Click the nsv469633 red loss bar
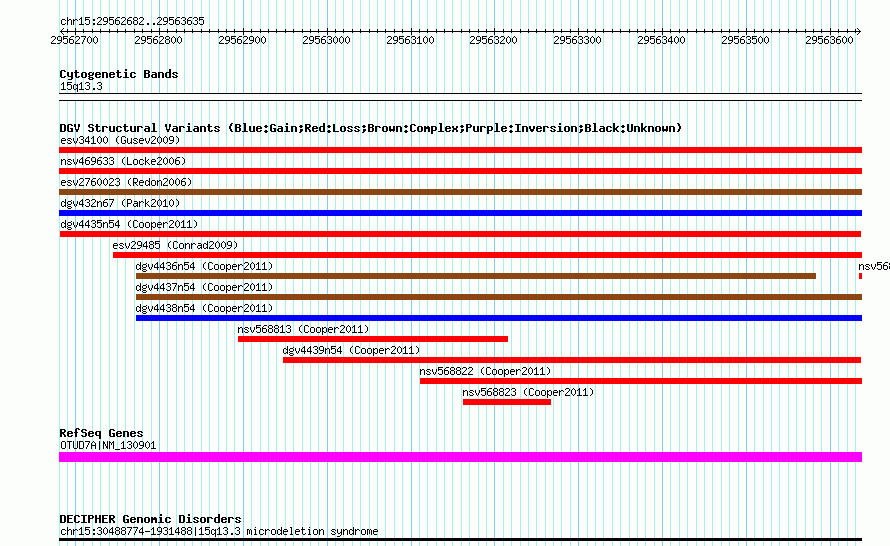 pos(460,171)
